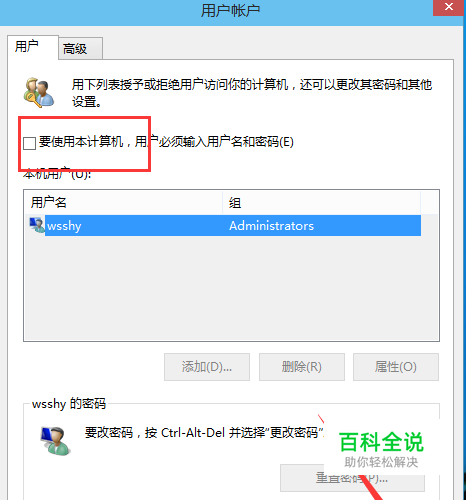
Task: Open 属性(O) properties button
Action: tap(396, 367)
